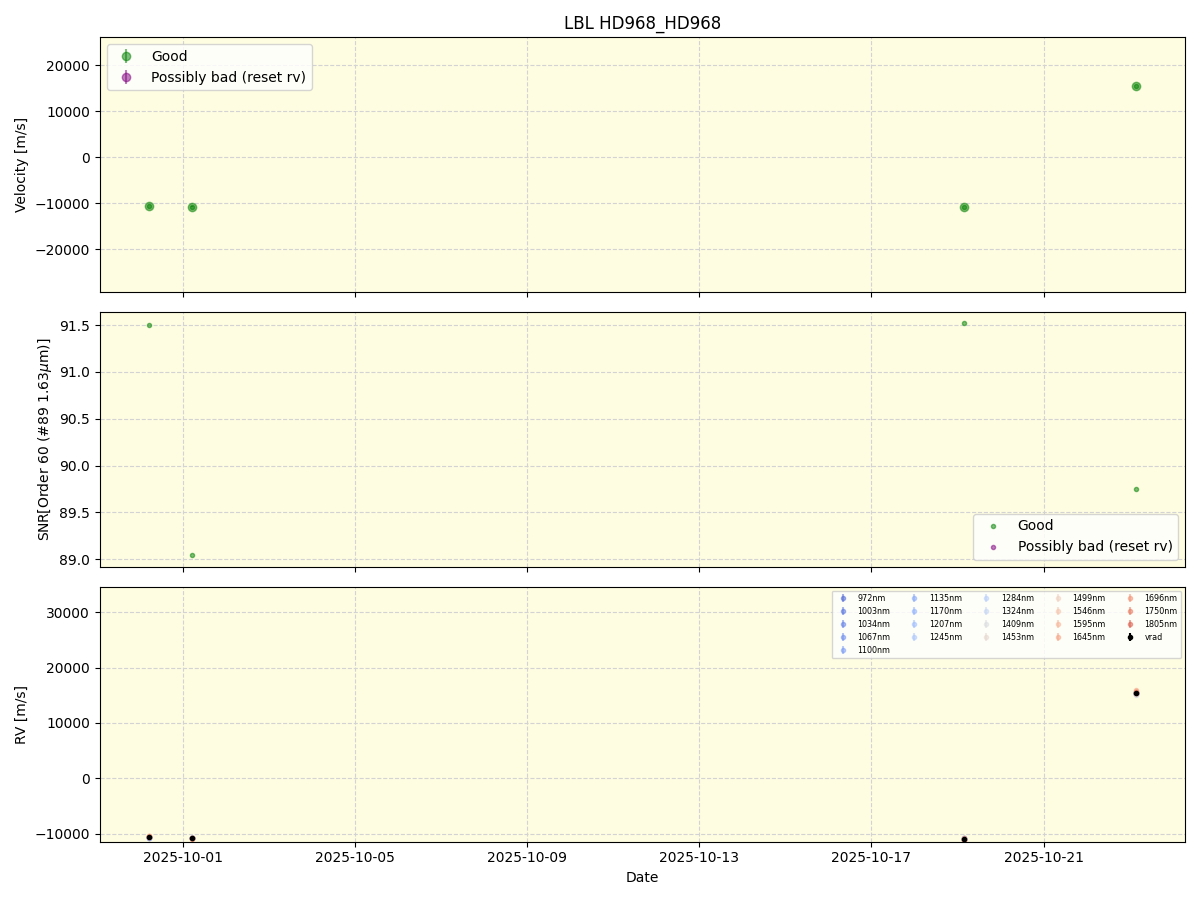Image resolution: width=1200 pixels, height=900 pixels.
Task: Click the black vrad legend marker
Action: coord(1130,637)
